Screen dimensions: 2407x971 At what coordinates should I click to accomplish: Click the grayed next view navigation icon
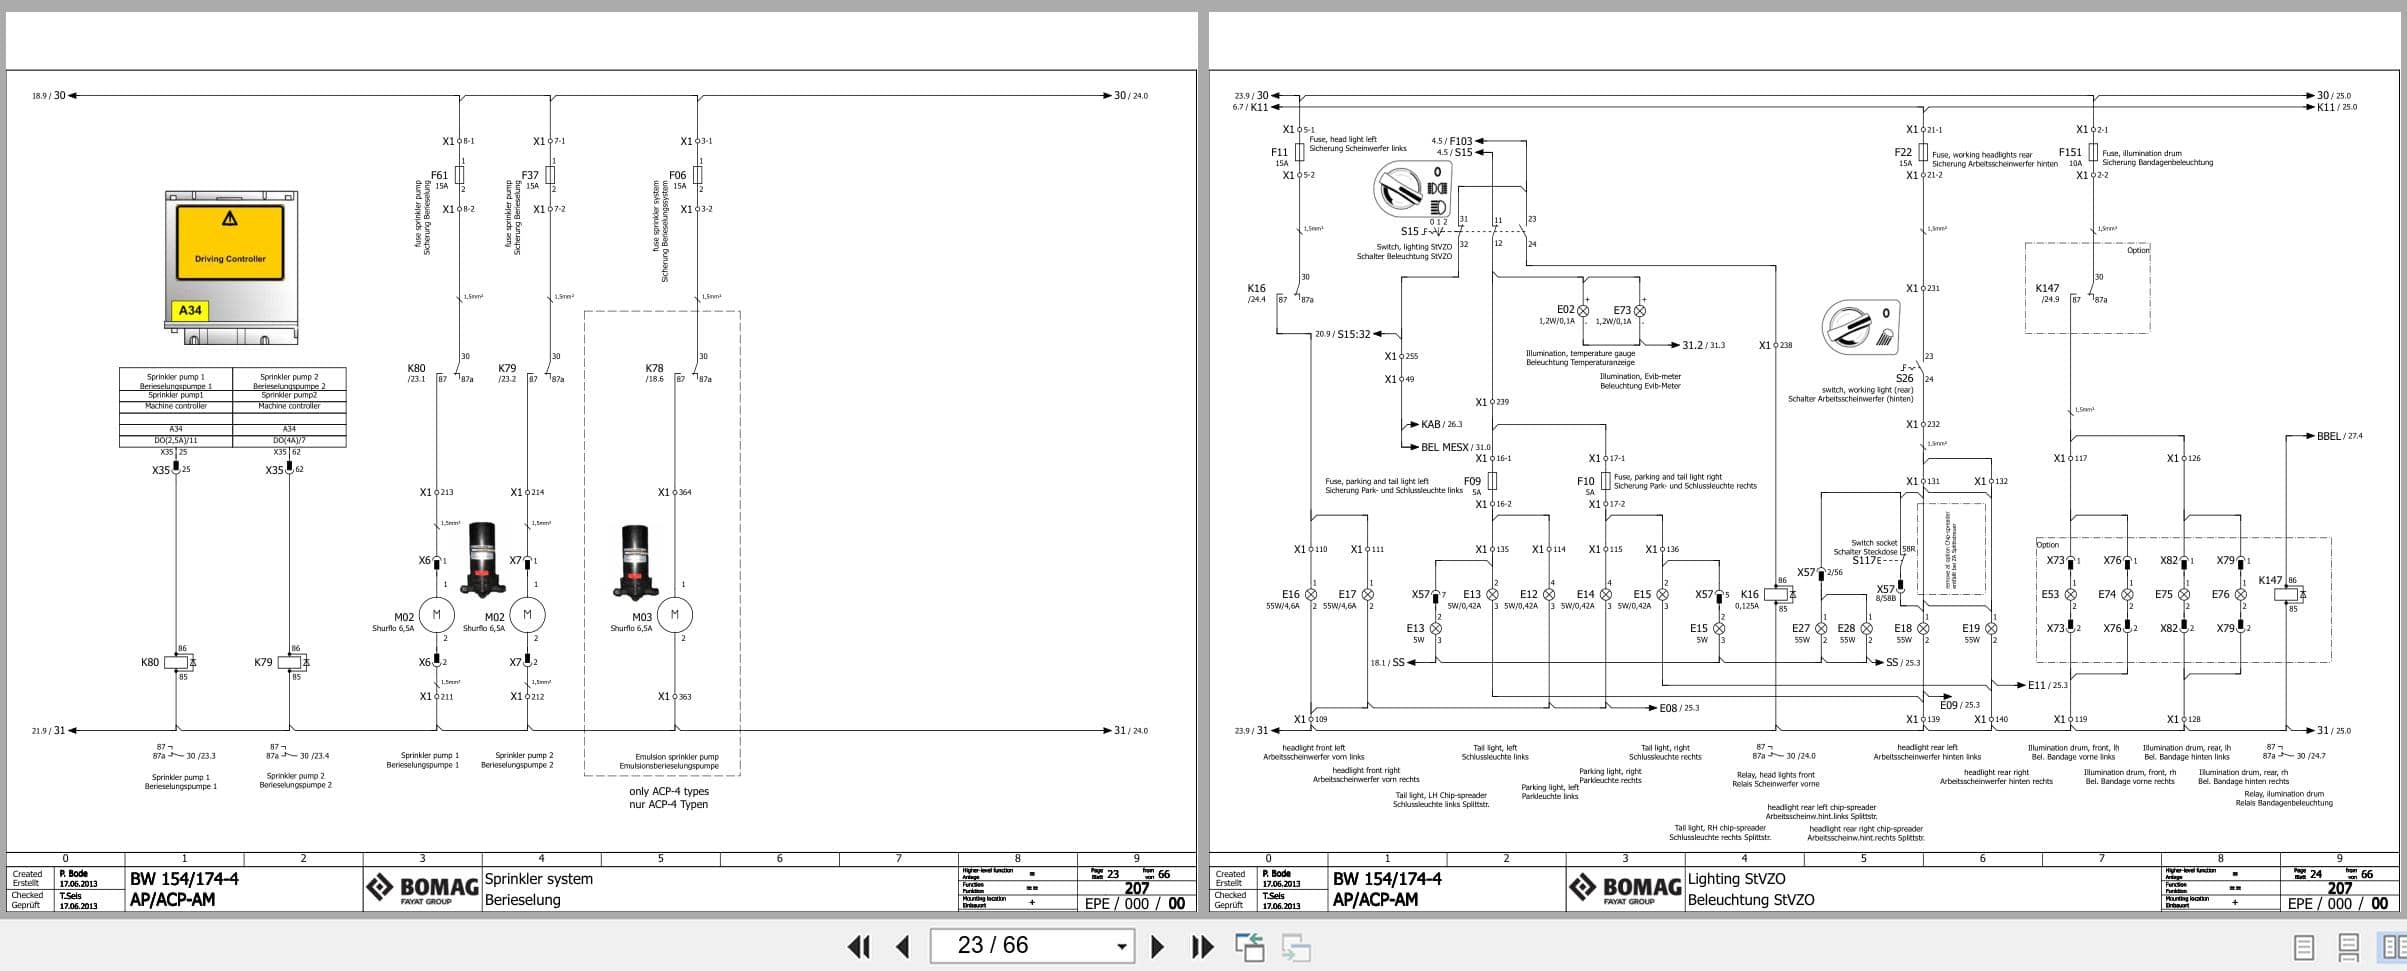pyautogui.click(x=1291, y=946)
